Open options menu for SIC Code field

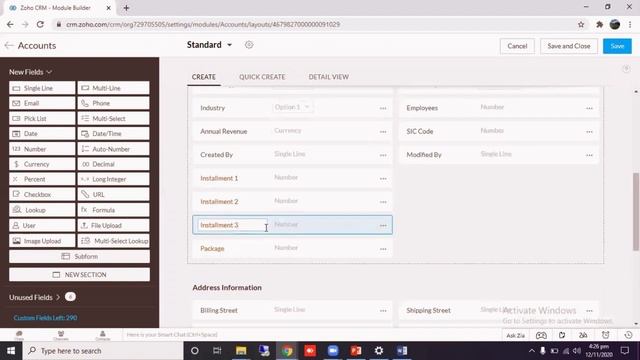click(589, 131)
